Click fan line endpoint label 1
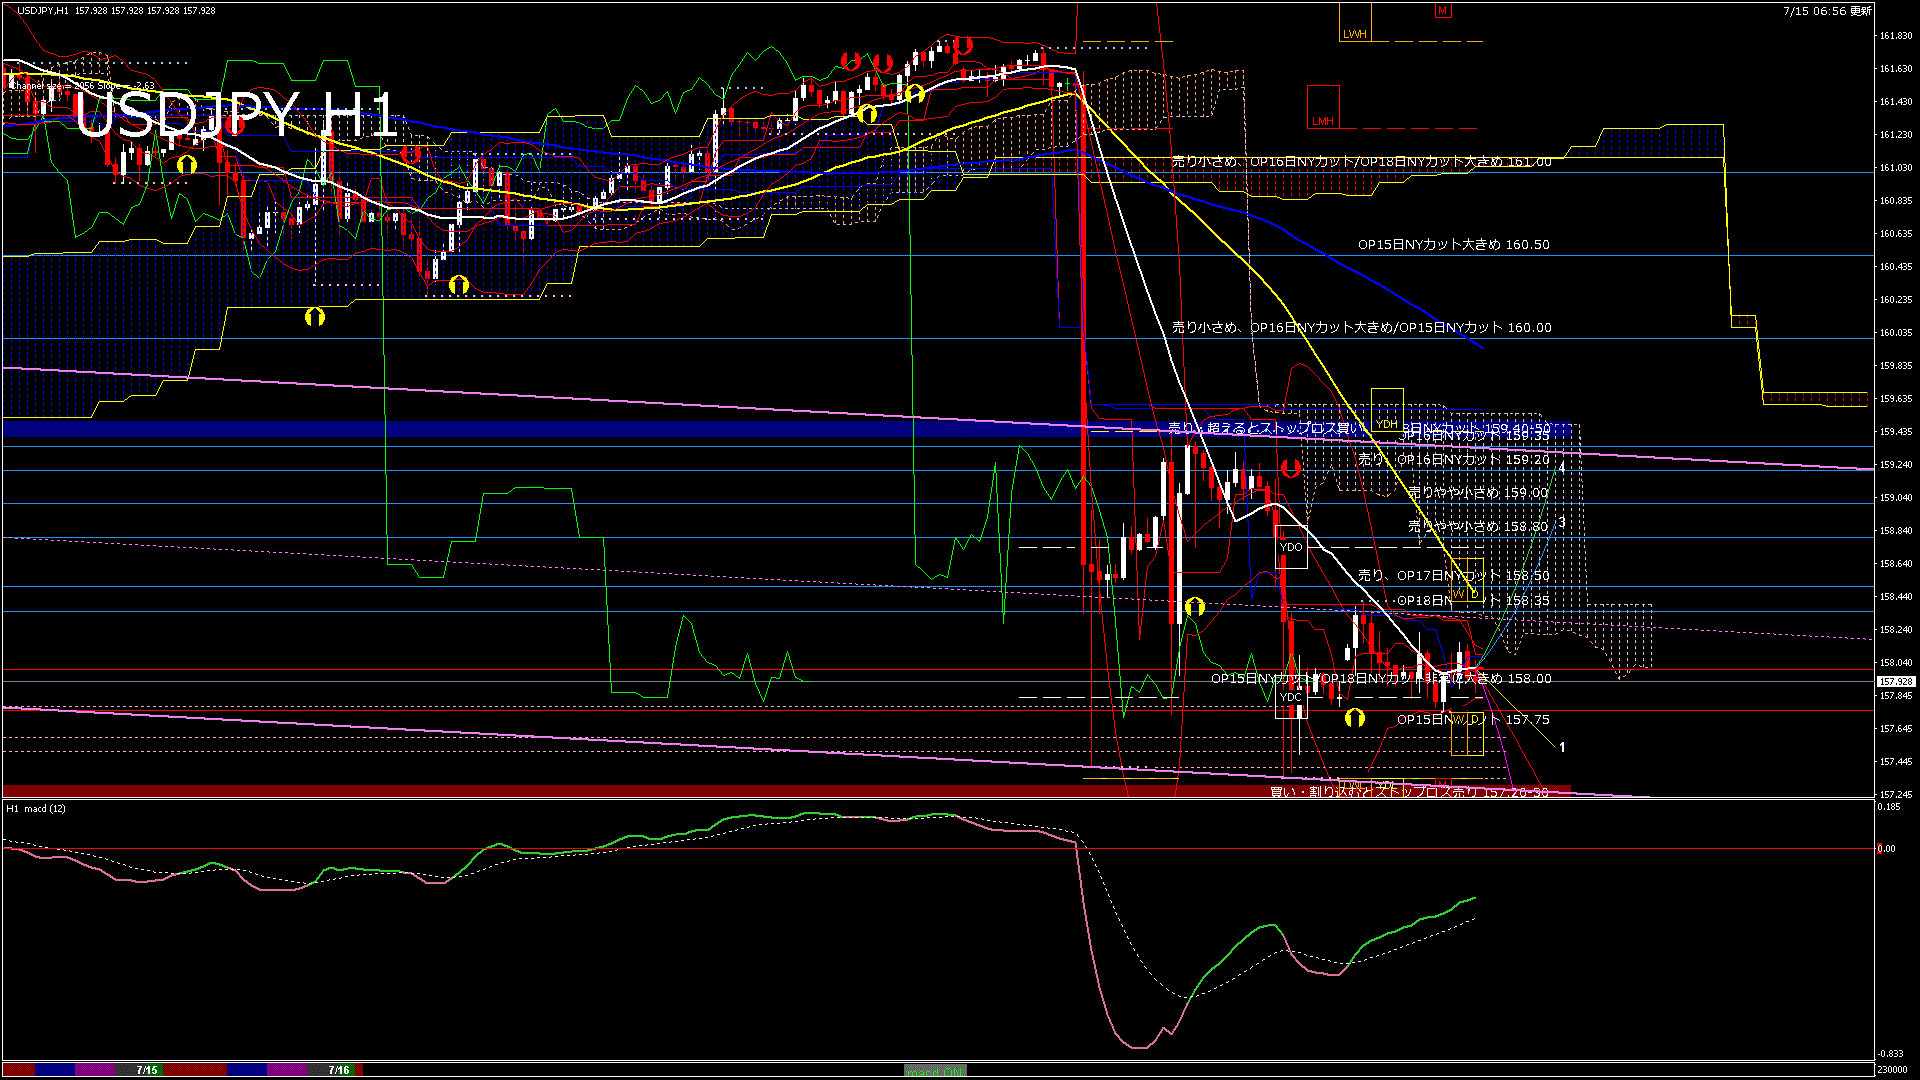Viewport: 1920px width, 1080px height. pos(1562,747)
